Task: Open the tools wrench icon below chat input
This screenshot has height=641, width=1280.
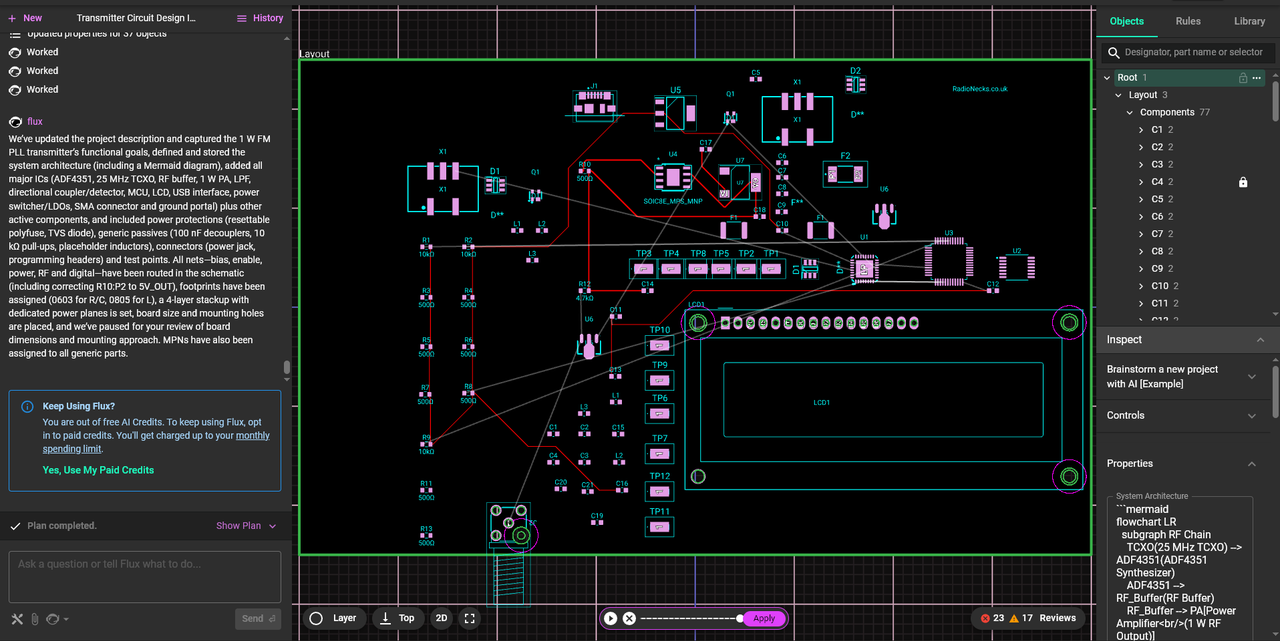Action: pyautogui.click(x=17, y=619)
